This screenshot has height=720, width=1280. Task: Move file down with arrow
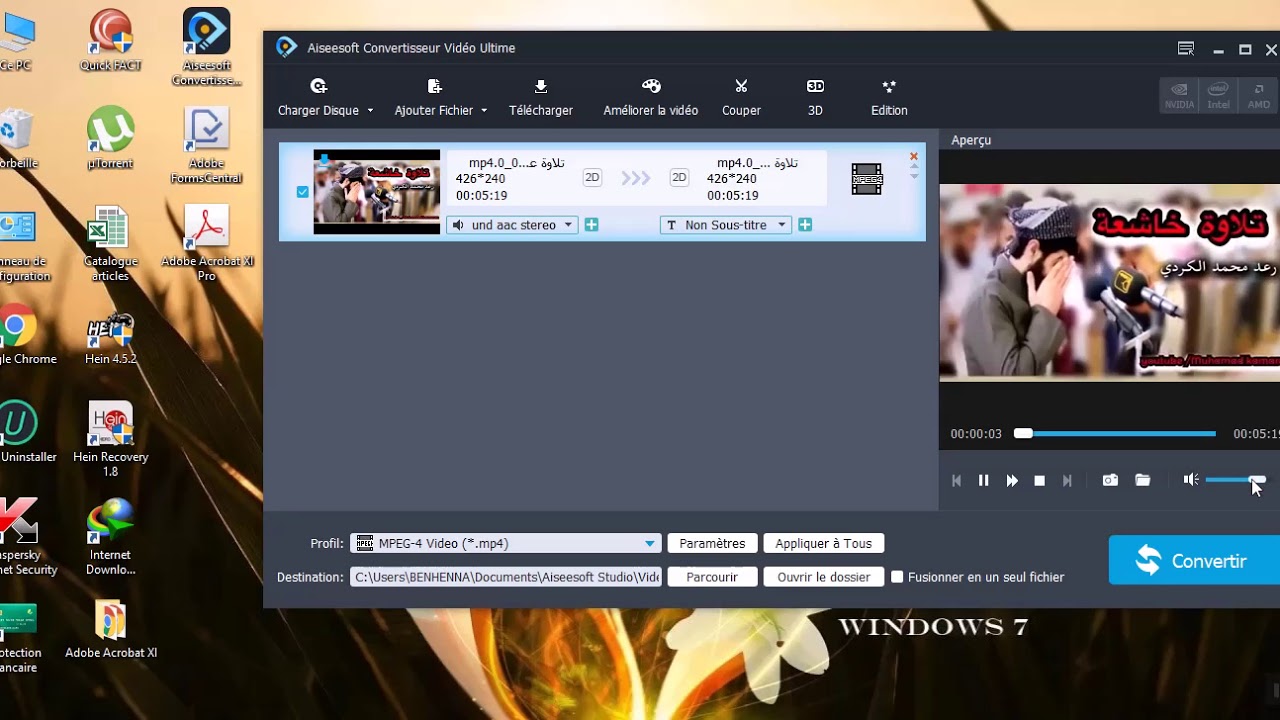[913, 176]
